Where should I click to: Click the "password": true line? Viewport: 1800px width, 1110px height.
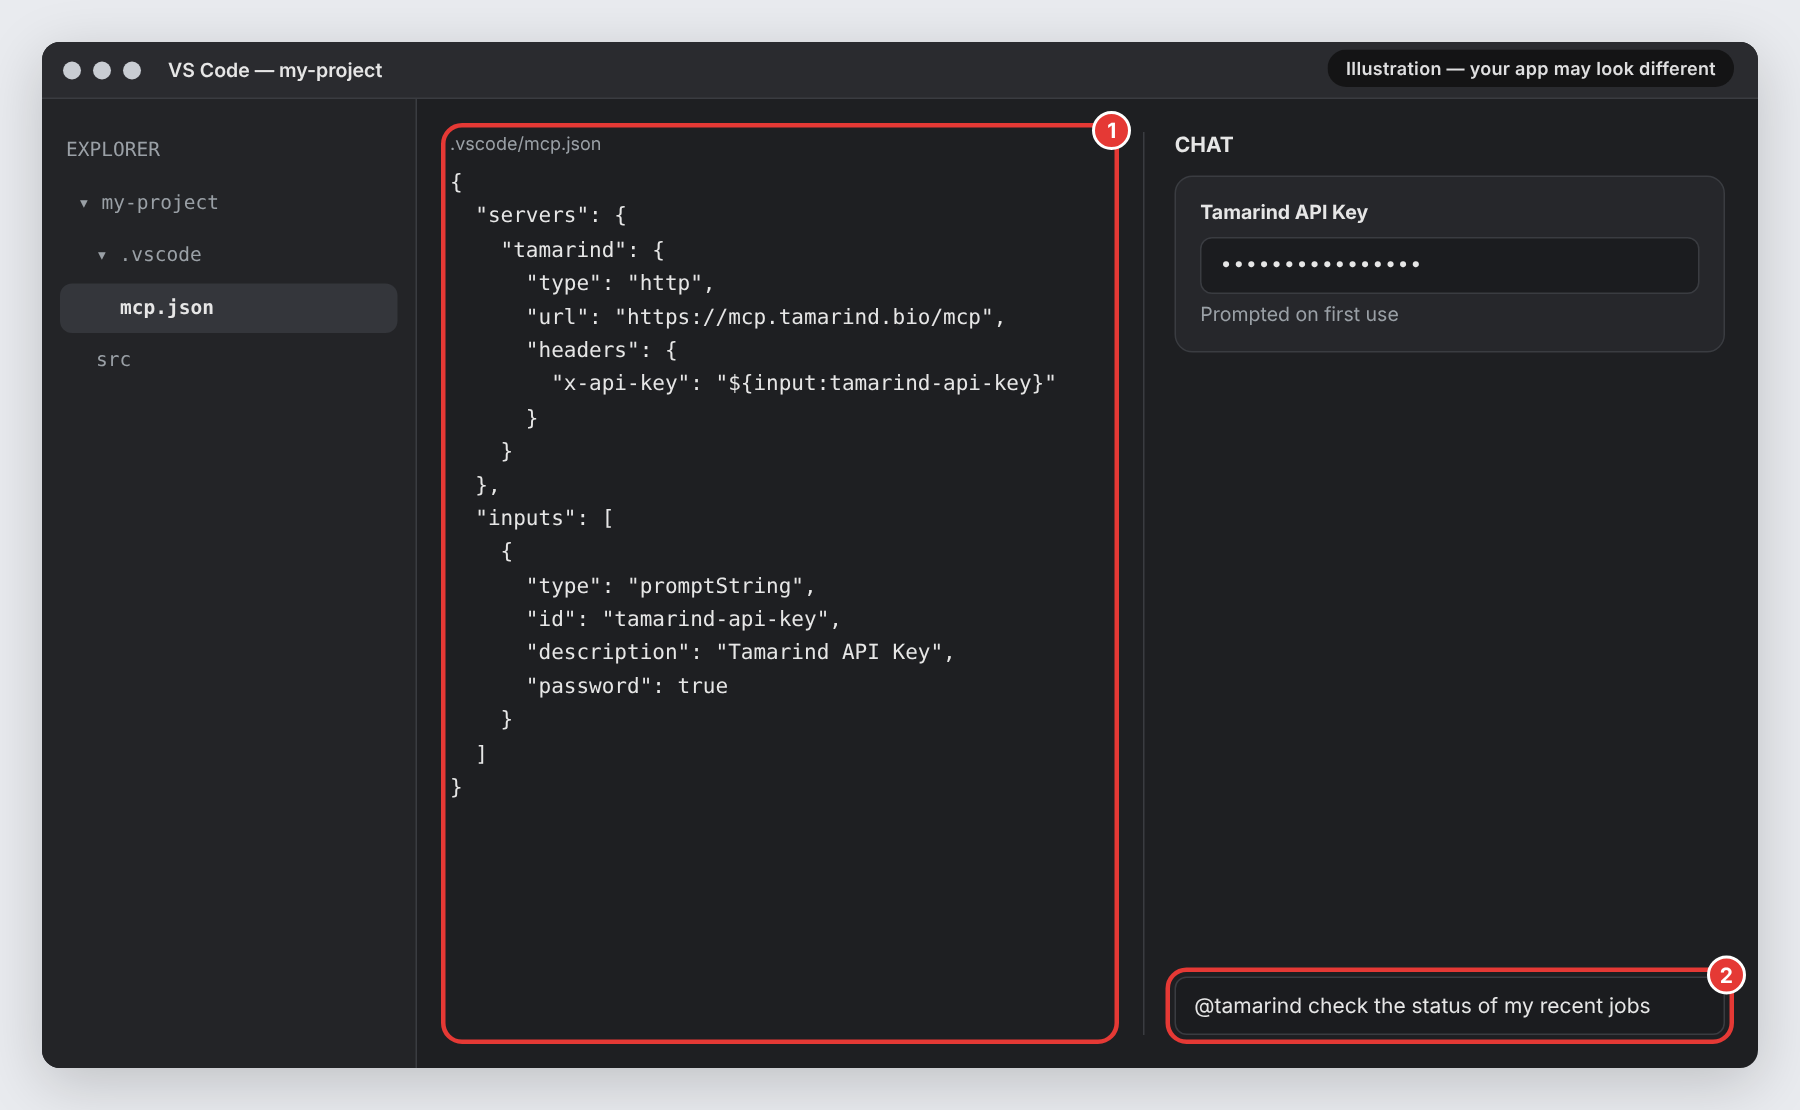click(x=627, y=686)
